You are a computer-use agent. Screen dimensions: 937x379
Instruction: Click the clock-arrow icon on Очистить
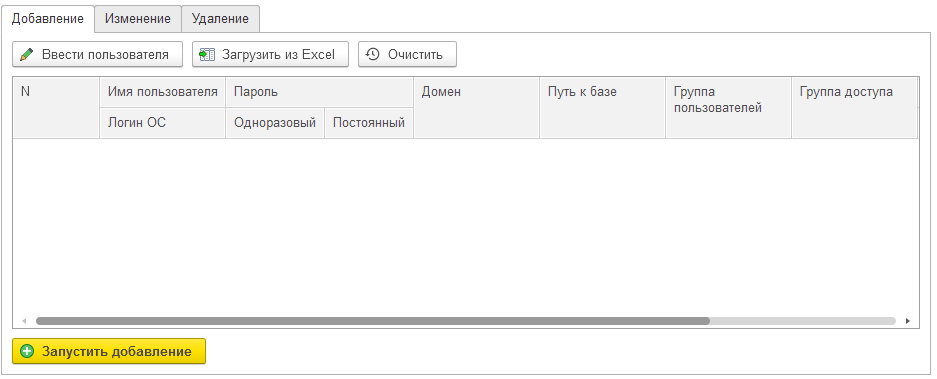(373, 54)
